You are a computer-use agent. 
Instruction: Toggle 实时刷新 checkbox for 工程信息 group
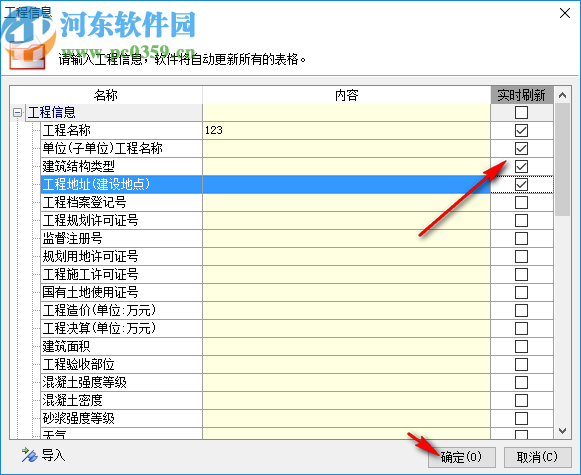pyautogui.click(x=521, y=112)
